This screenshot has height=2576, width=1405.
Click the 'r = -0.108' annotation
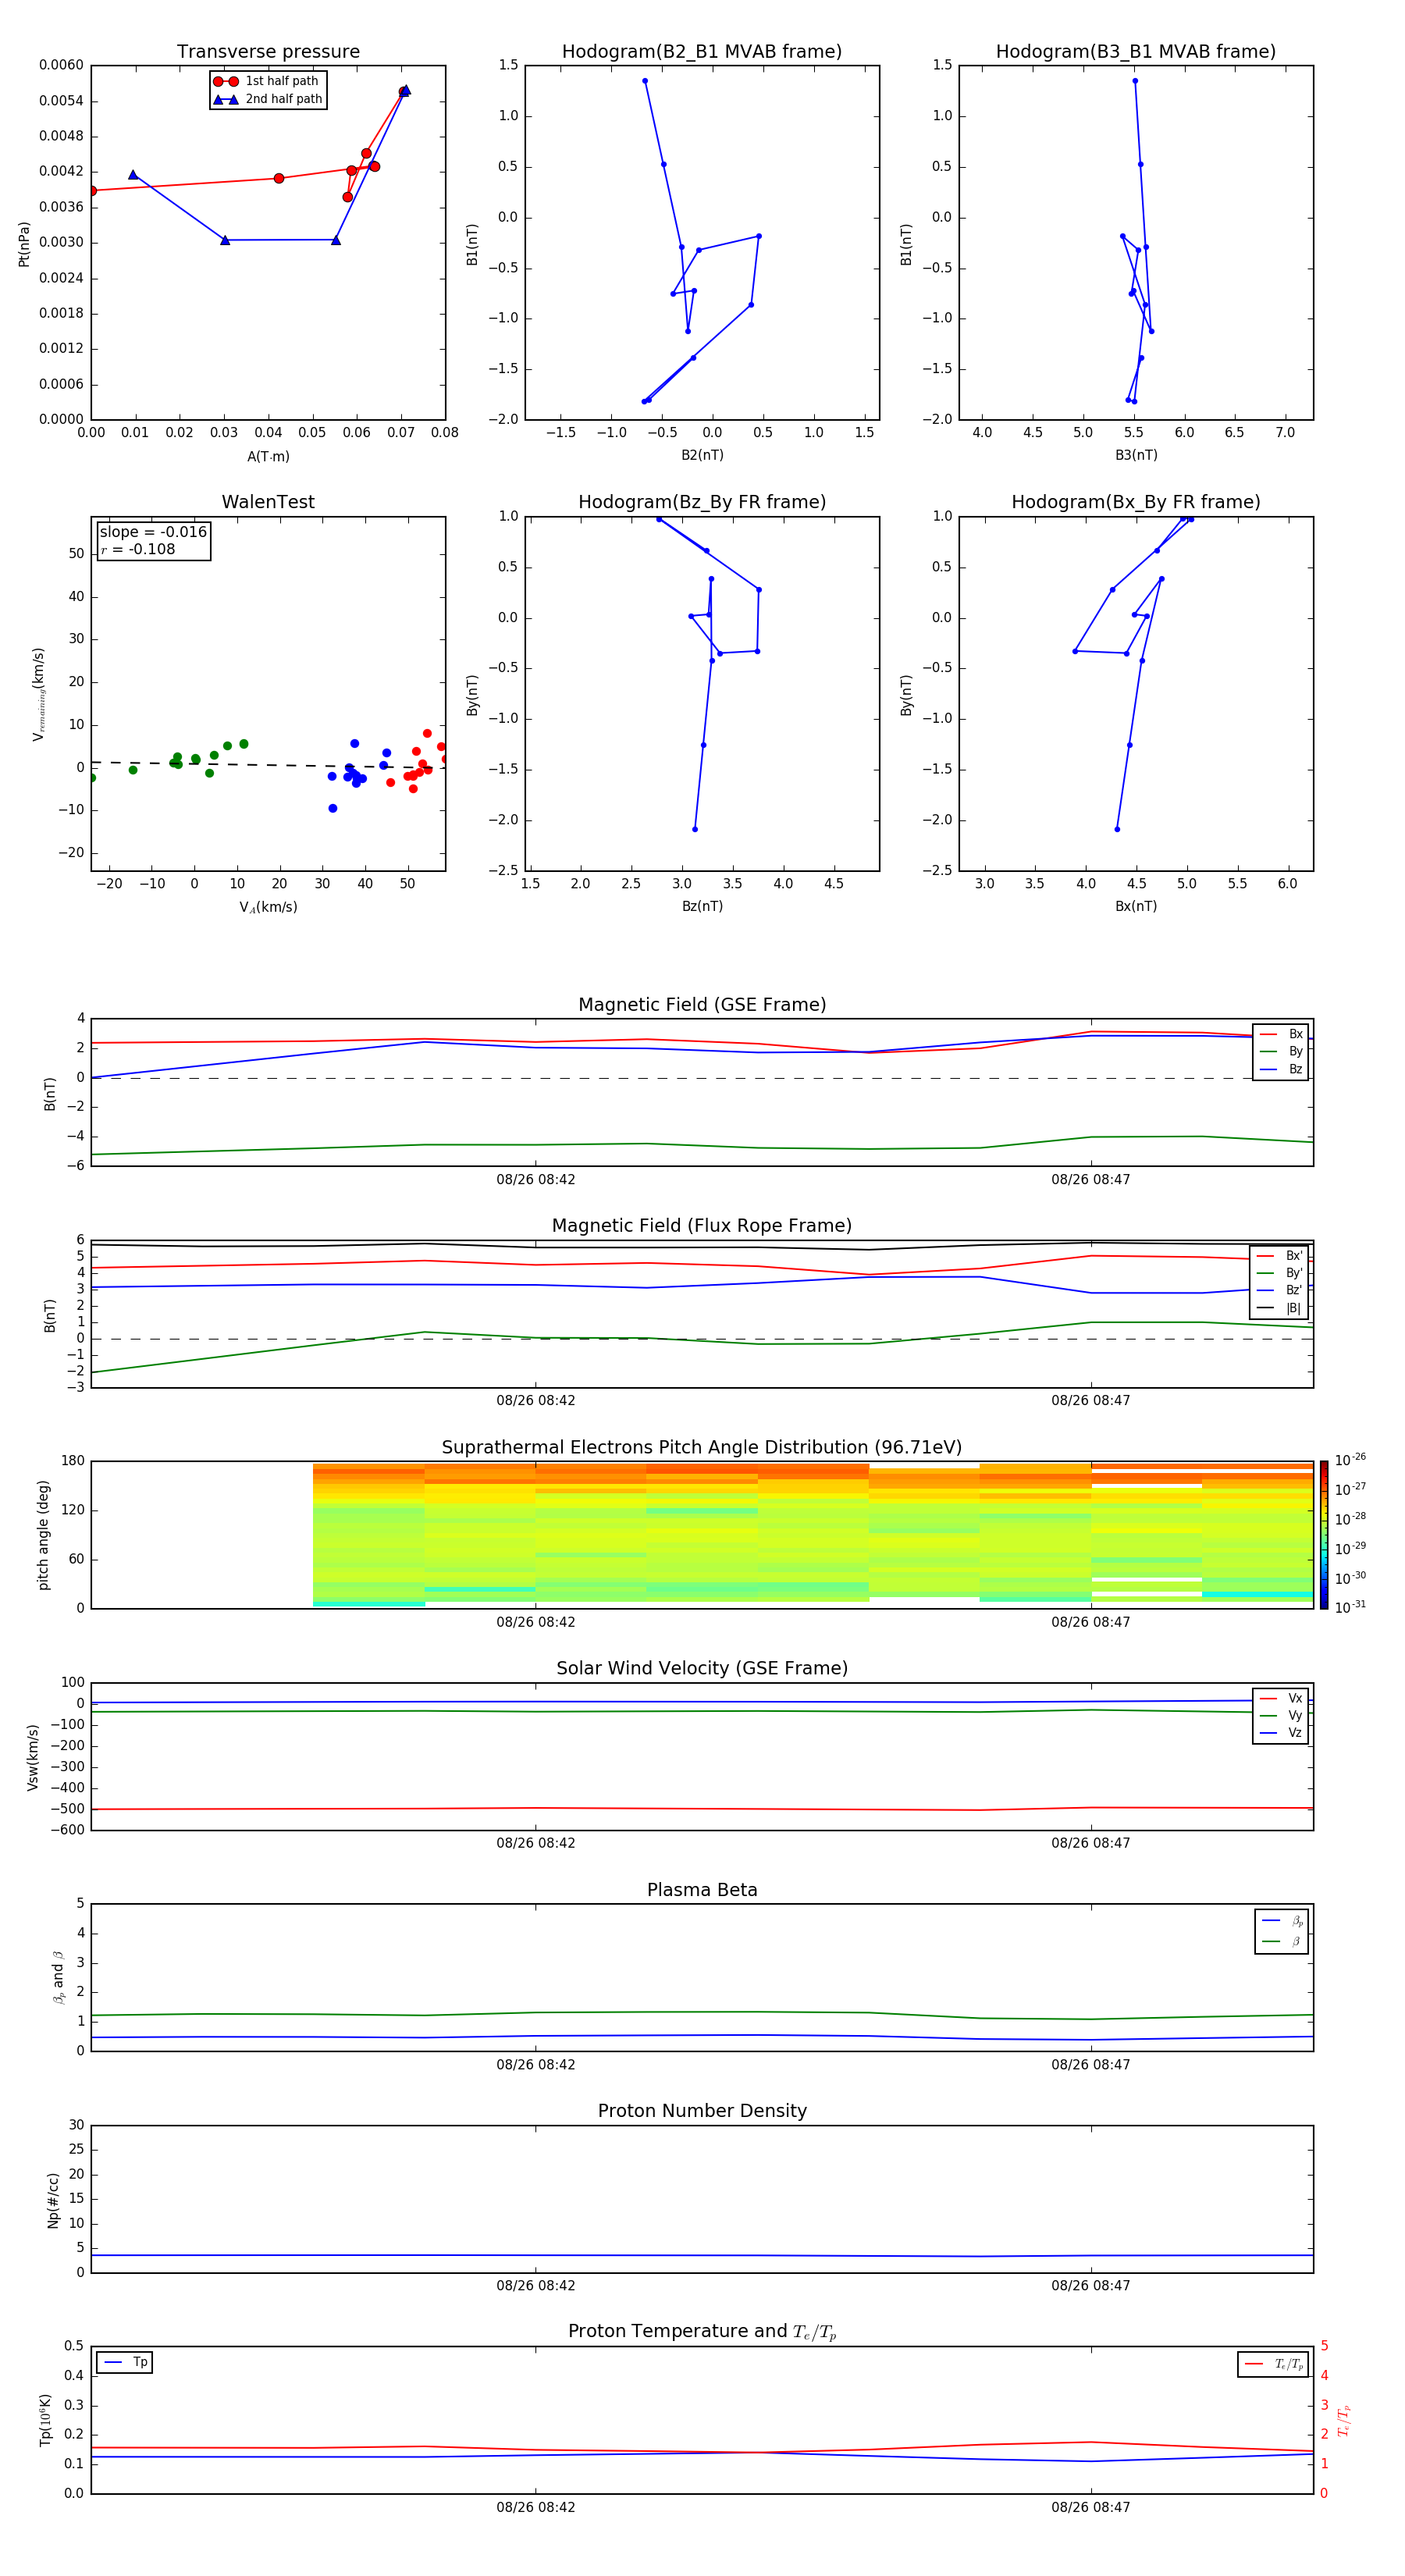click(138, 549)
